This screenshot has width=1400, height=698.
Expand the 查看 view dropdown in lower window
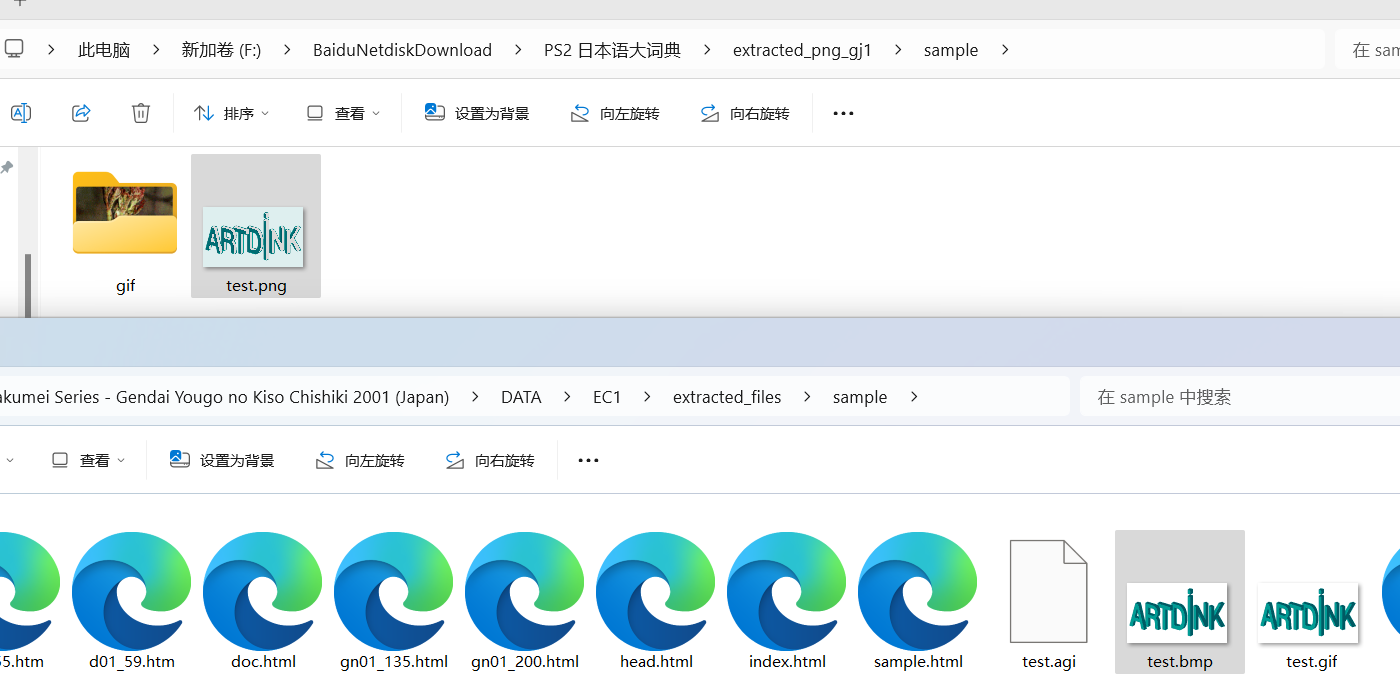click(x=89, y=461)
